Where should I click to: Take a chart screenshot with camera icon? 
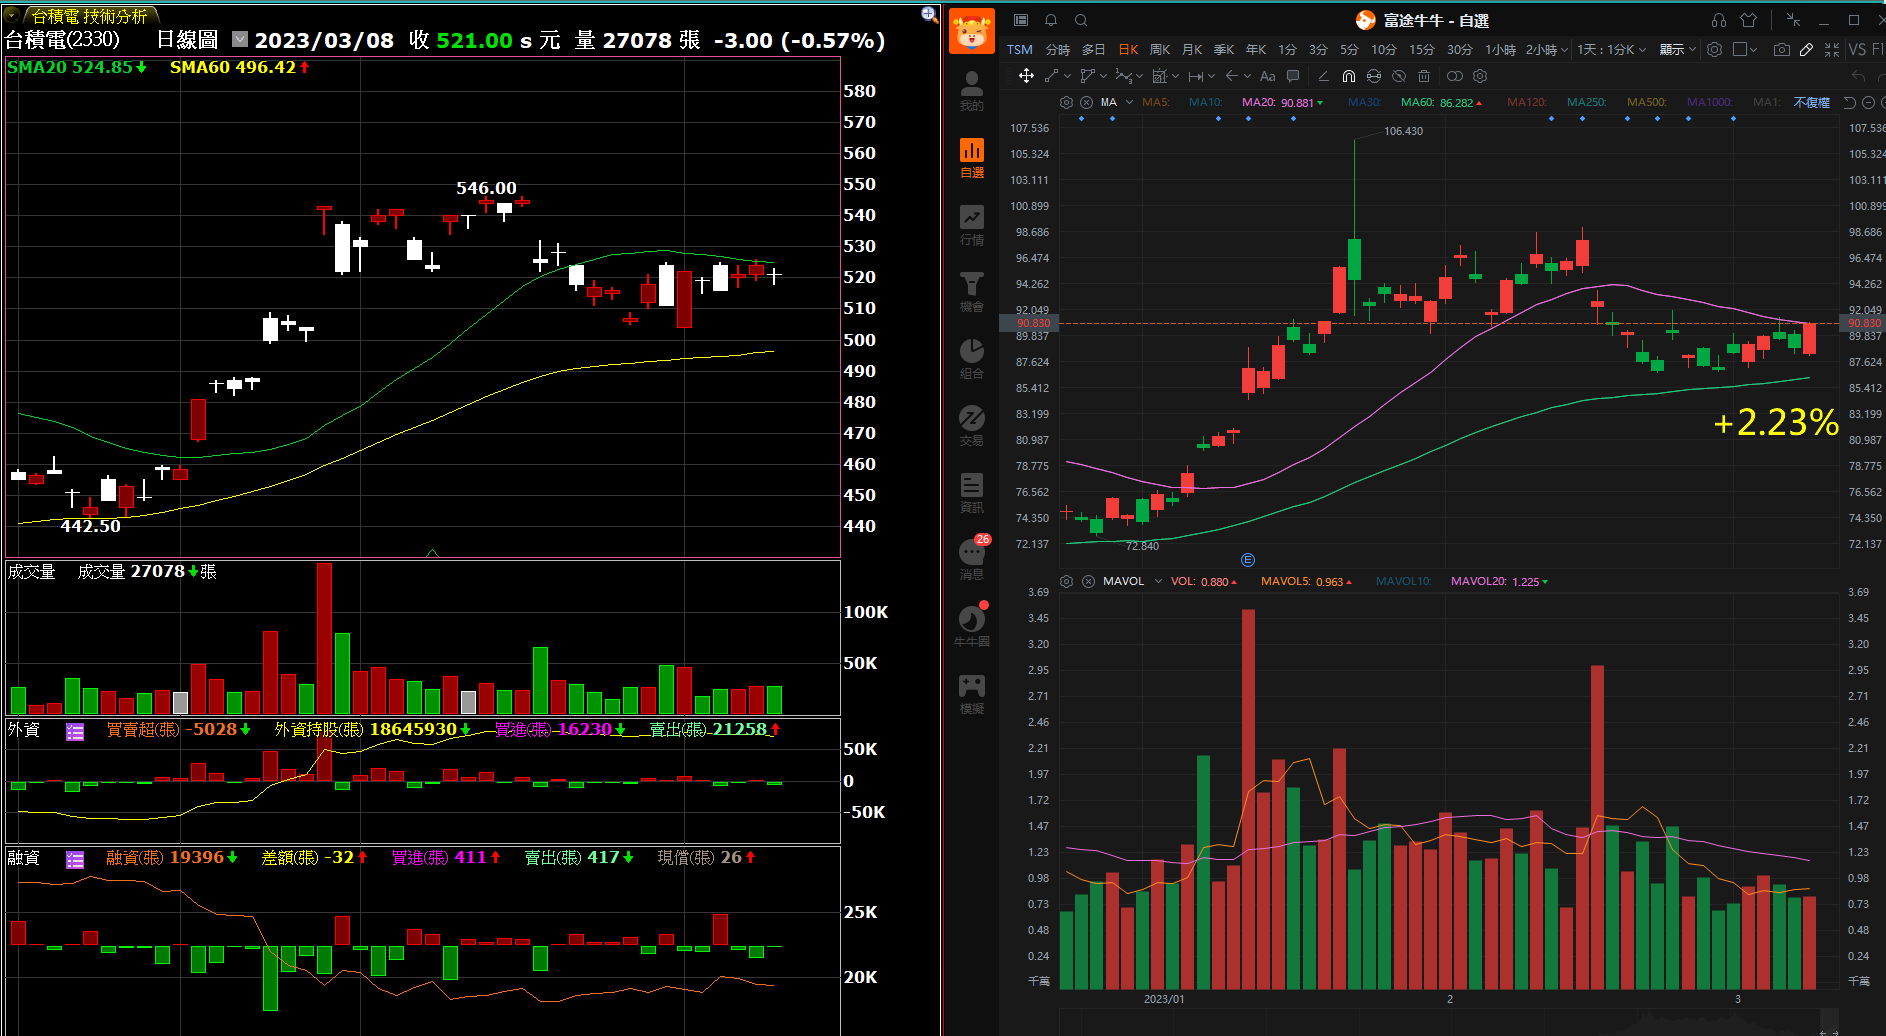pos(1781,49)
